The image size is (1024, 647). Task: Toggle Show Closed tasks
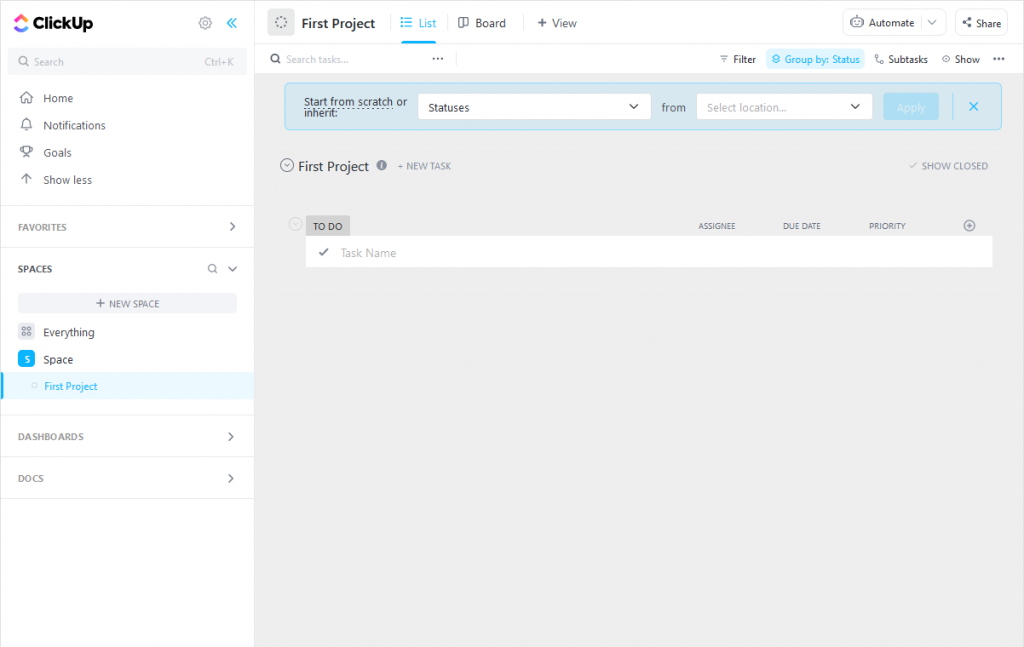[x=948, y=166]
